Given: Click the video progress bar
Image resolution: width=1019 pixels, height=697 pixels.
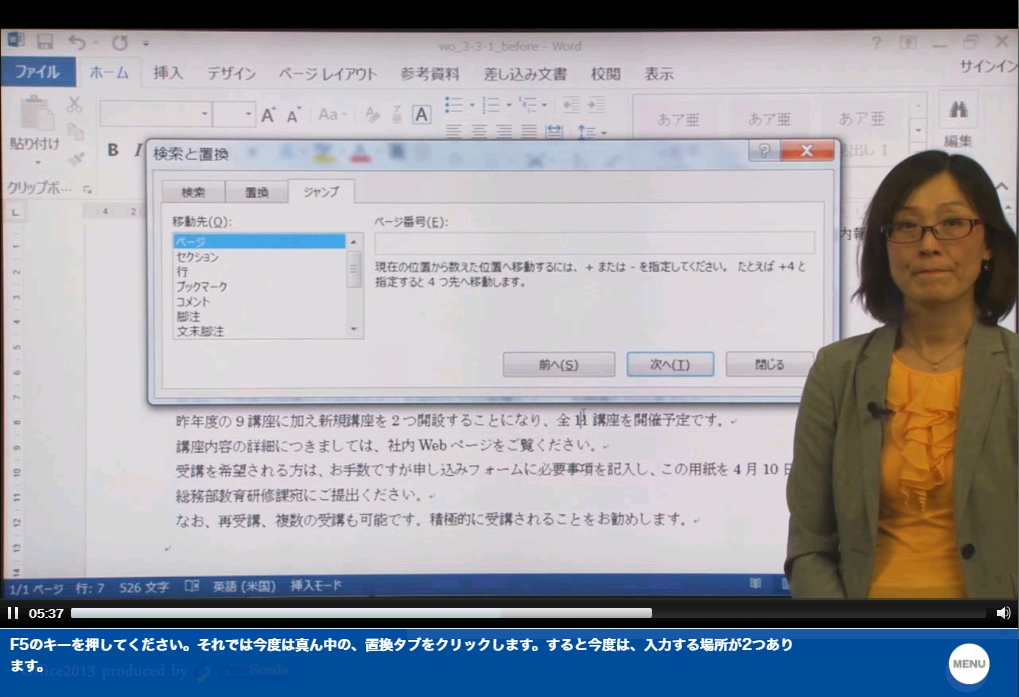Looking at the screenshot, I should (528, 613).
